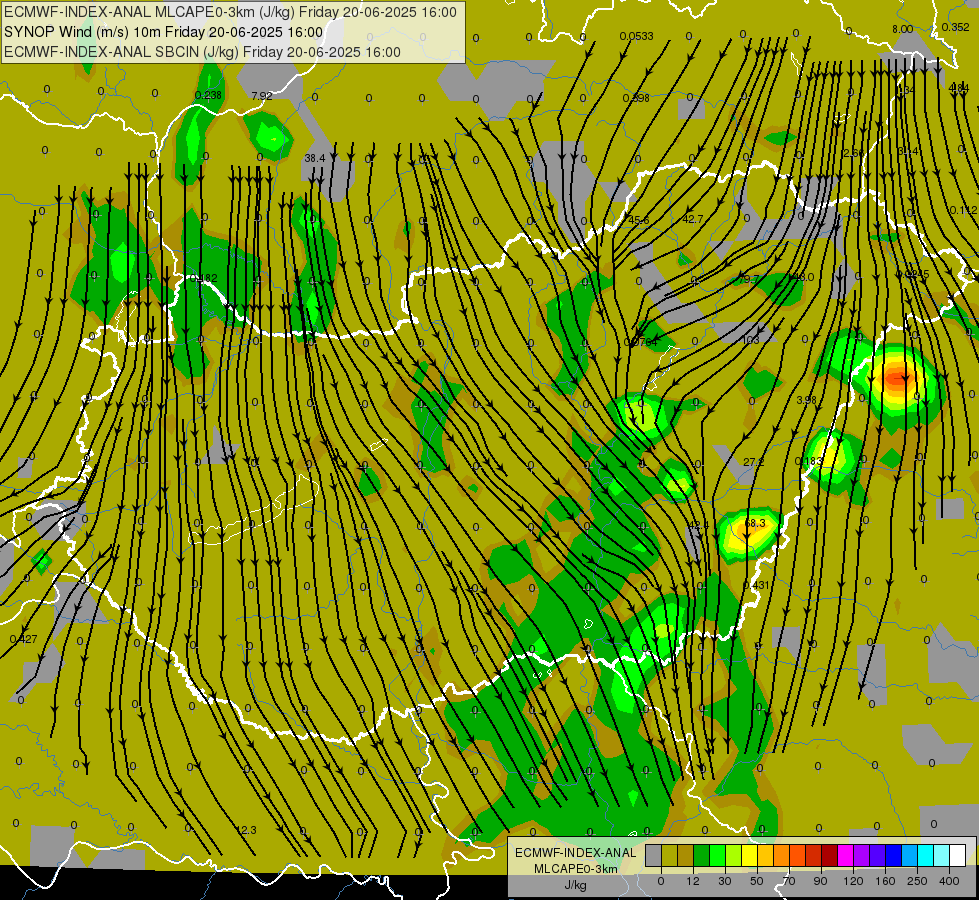Click the legend value label 70
The image size is (979, 900).
(x=789, y=881)
